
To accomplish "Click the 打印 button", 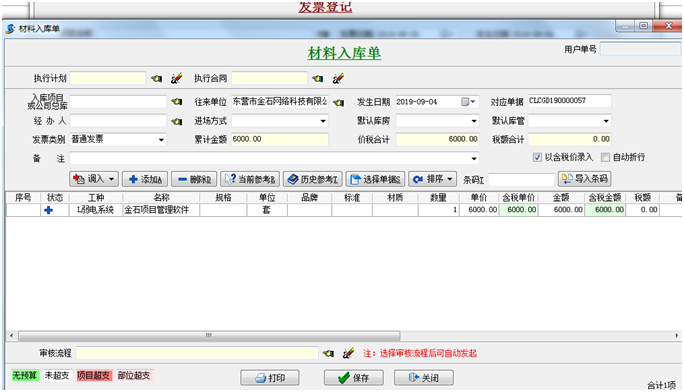I will (x=270, y=378).
